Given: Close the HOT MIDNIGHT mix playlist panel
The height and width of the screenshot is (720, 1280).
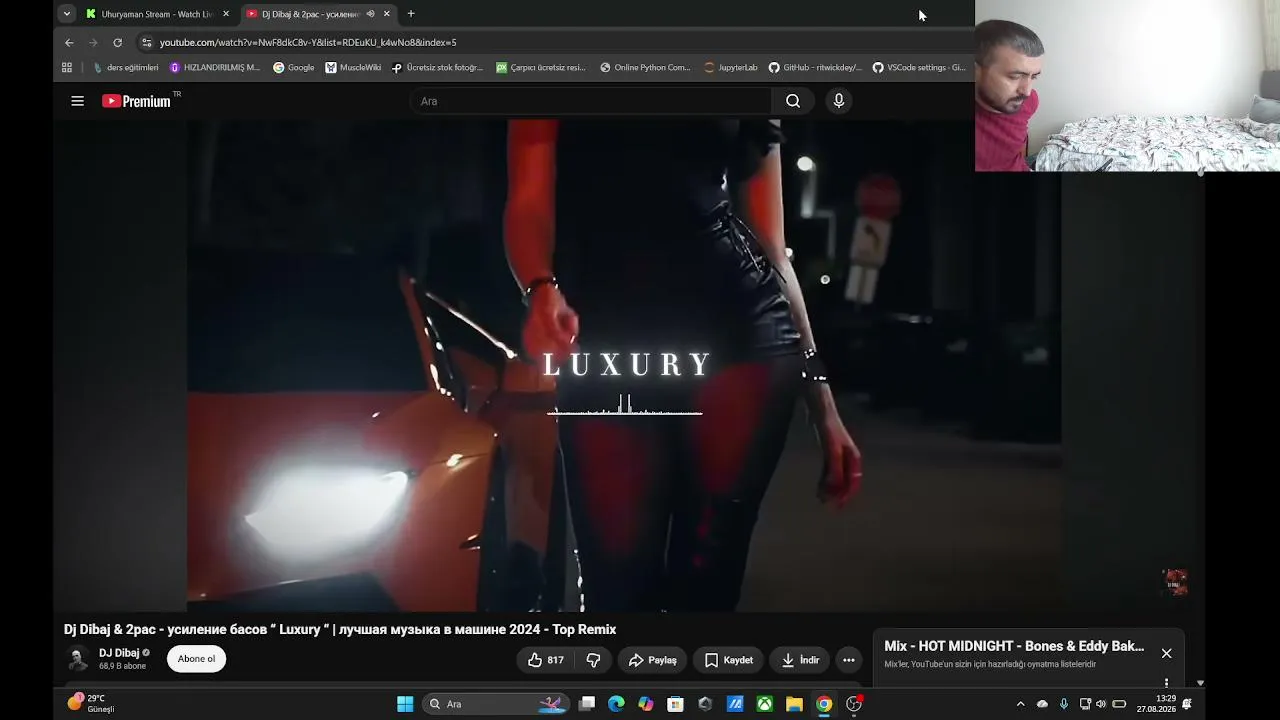Looking at the screenshot, I should 1166,653.
